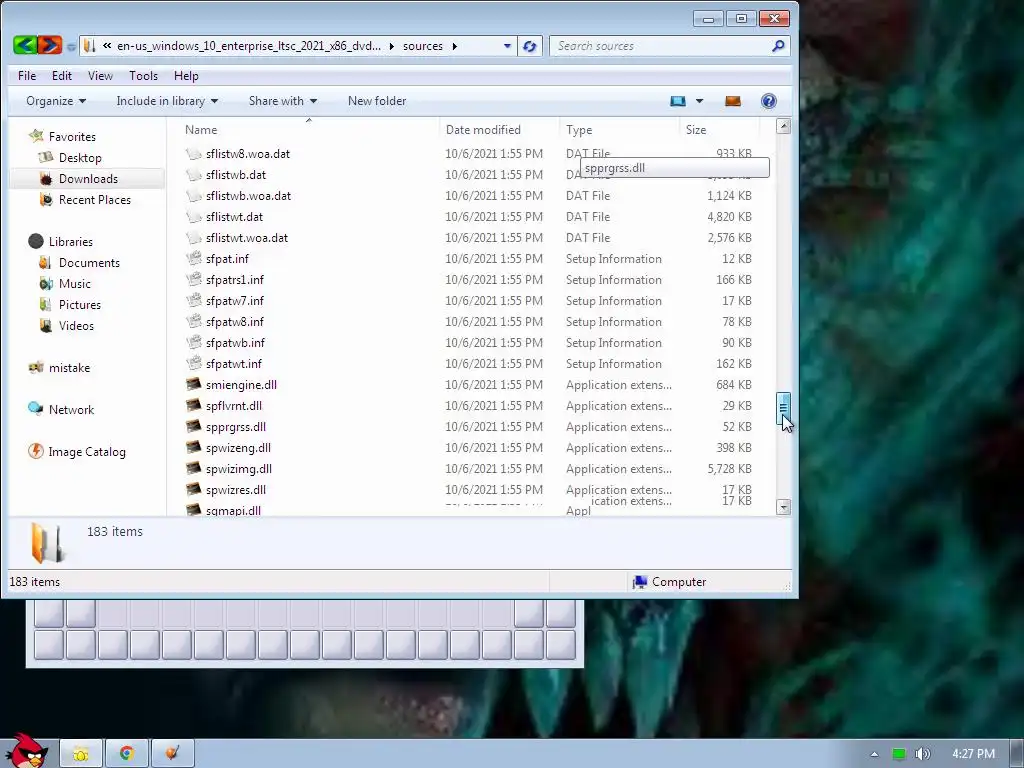1024x768 pixels.
Task: Click the scrollbar down arrow
Action: 783,507
